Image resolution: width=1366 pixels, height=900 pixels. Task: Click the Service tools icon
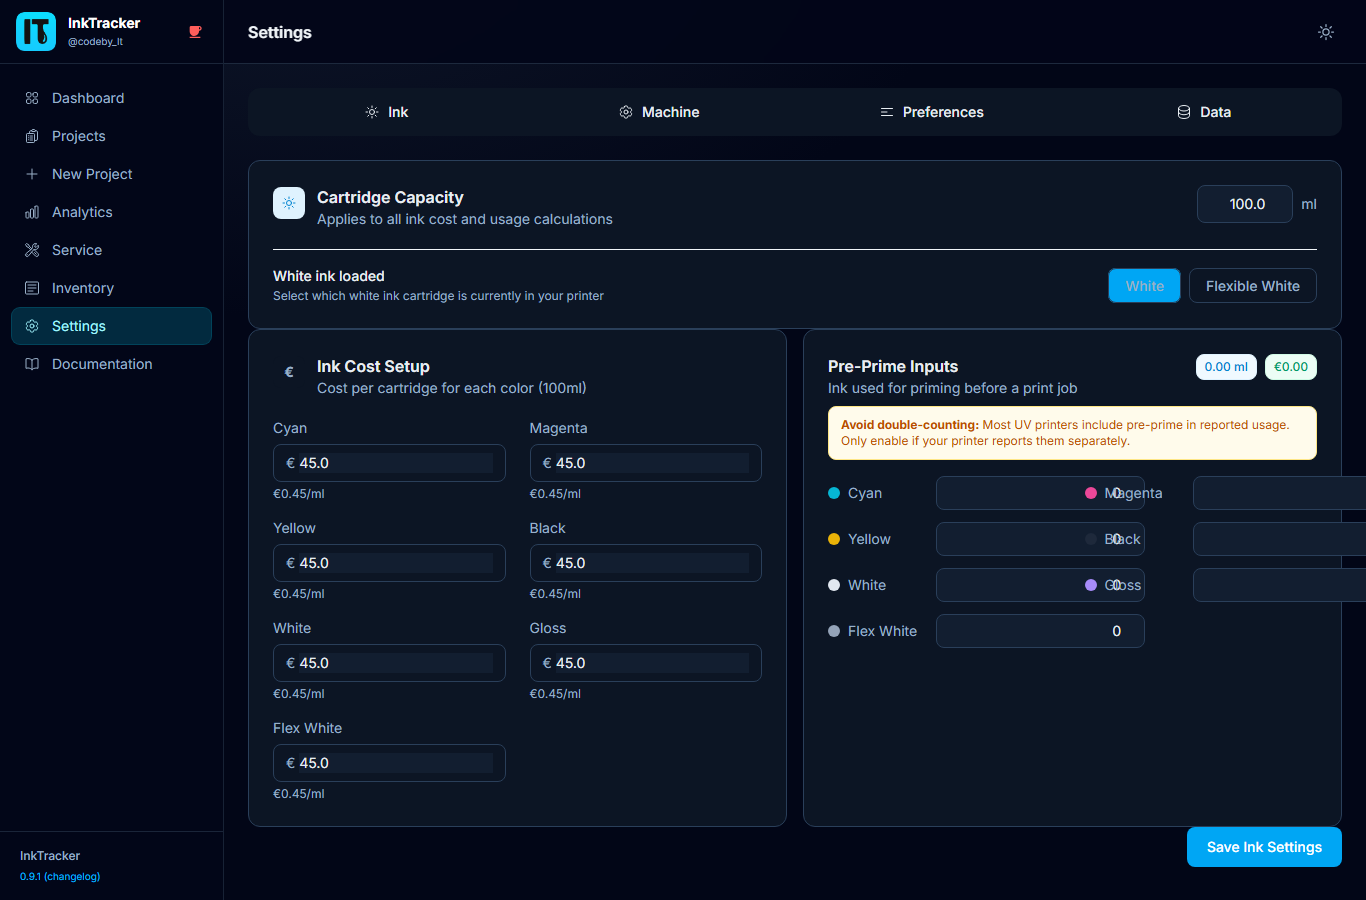coord(32,250)
